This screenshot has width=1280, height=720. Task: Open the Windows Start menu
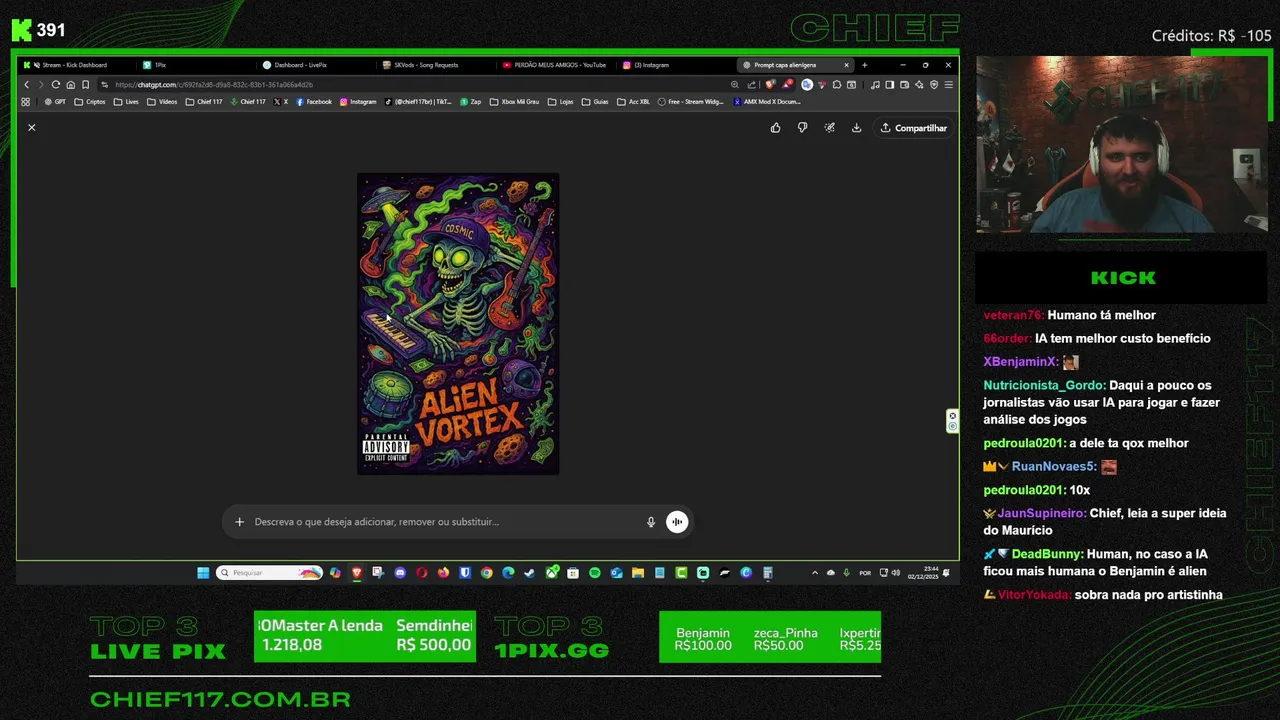[x=203, y=573]
